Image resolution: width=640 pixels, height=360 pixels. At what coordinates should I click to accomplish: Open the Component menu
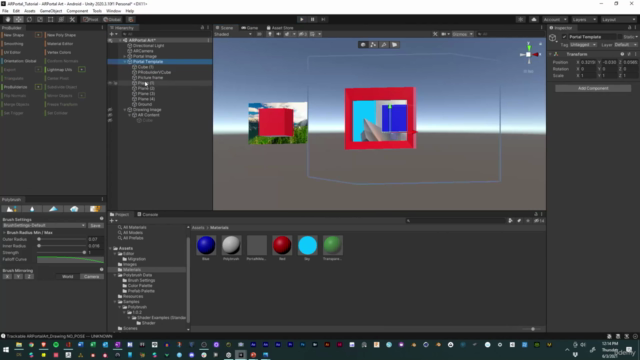tap(77, 11)
